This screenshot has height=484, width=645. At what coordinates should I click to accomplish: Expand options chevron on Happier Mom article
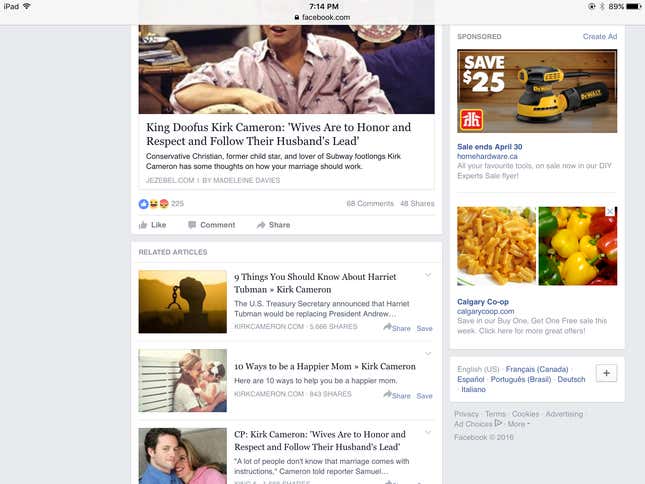tap(428, 354)
